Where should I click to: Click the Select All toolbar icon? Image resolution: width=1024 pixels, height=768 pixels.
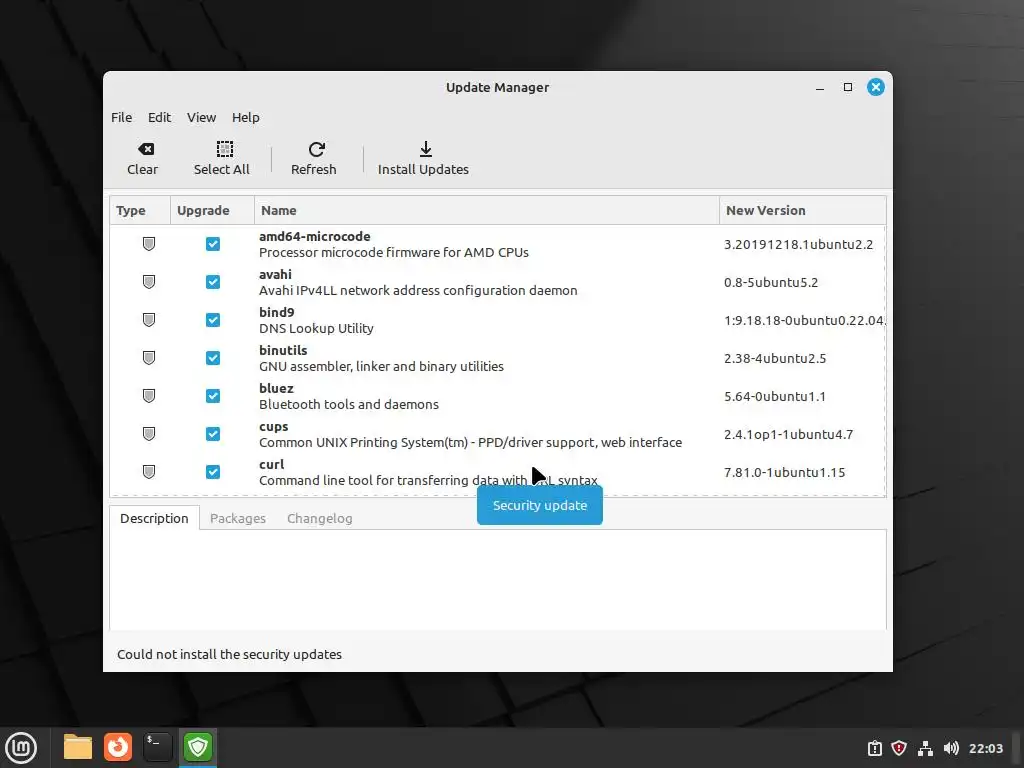pos(225,149)
